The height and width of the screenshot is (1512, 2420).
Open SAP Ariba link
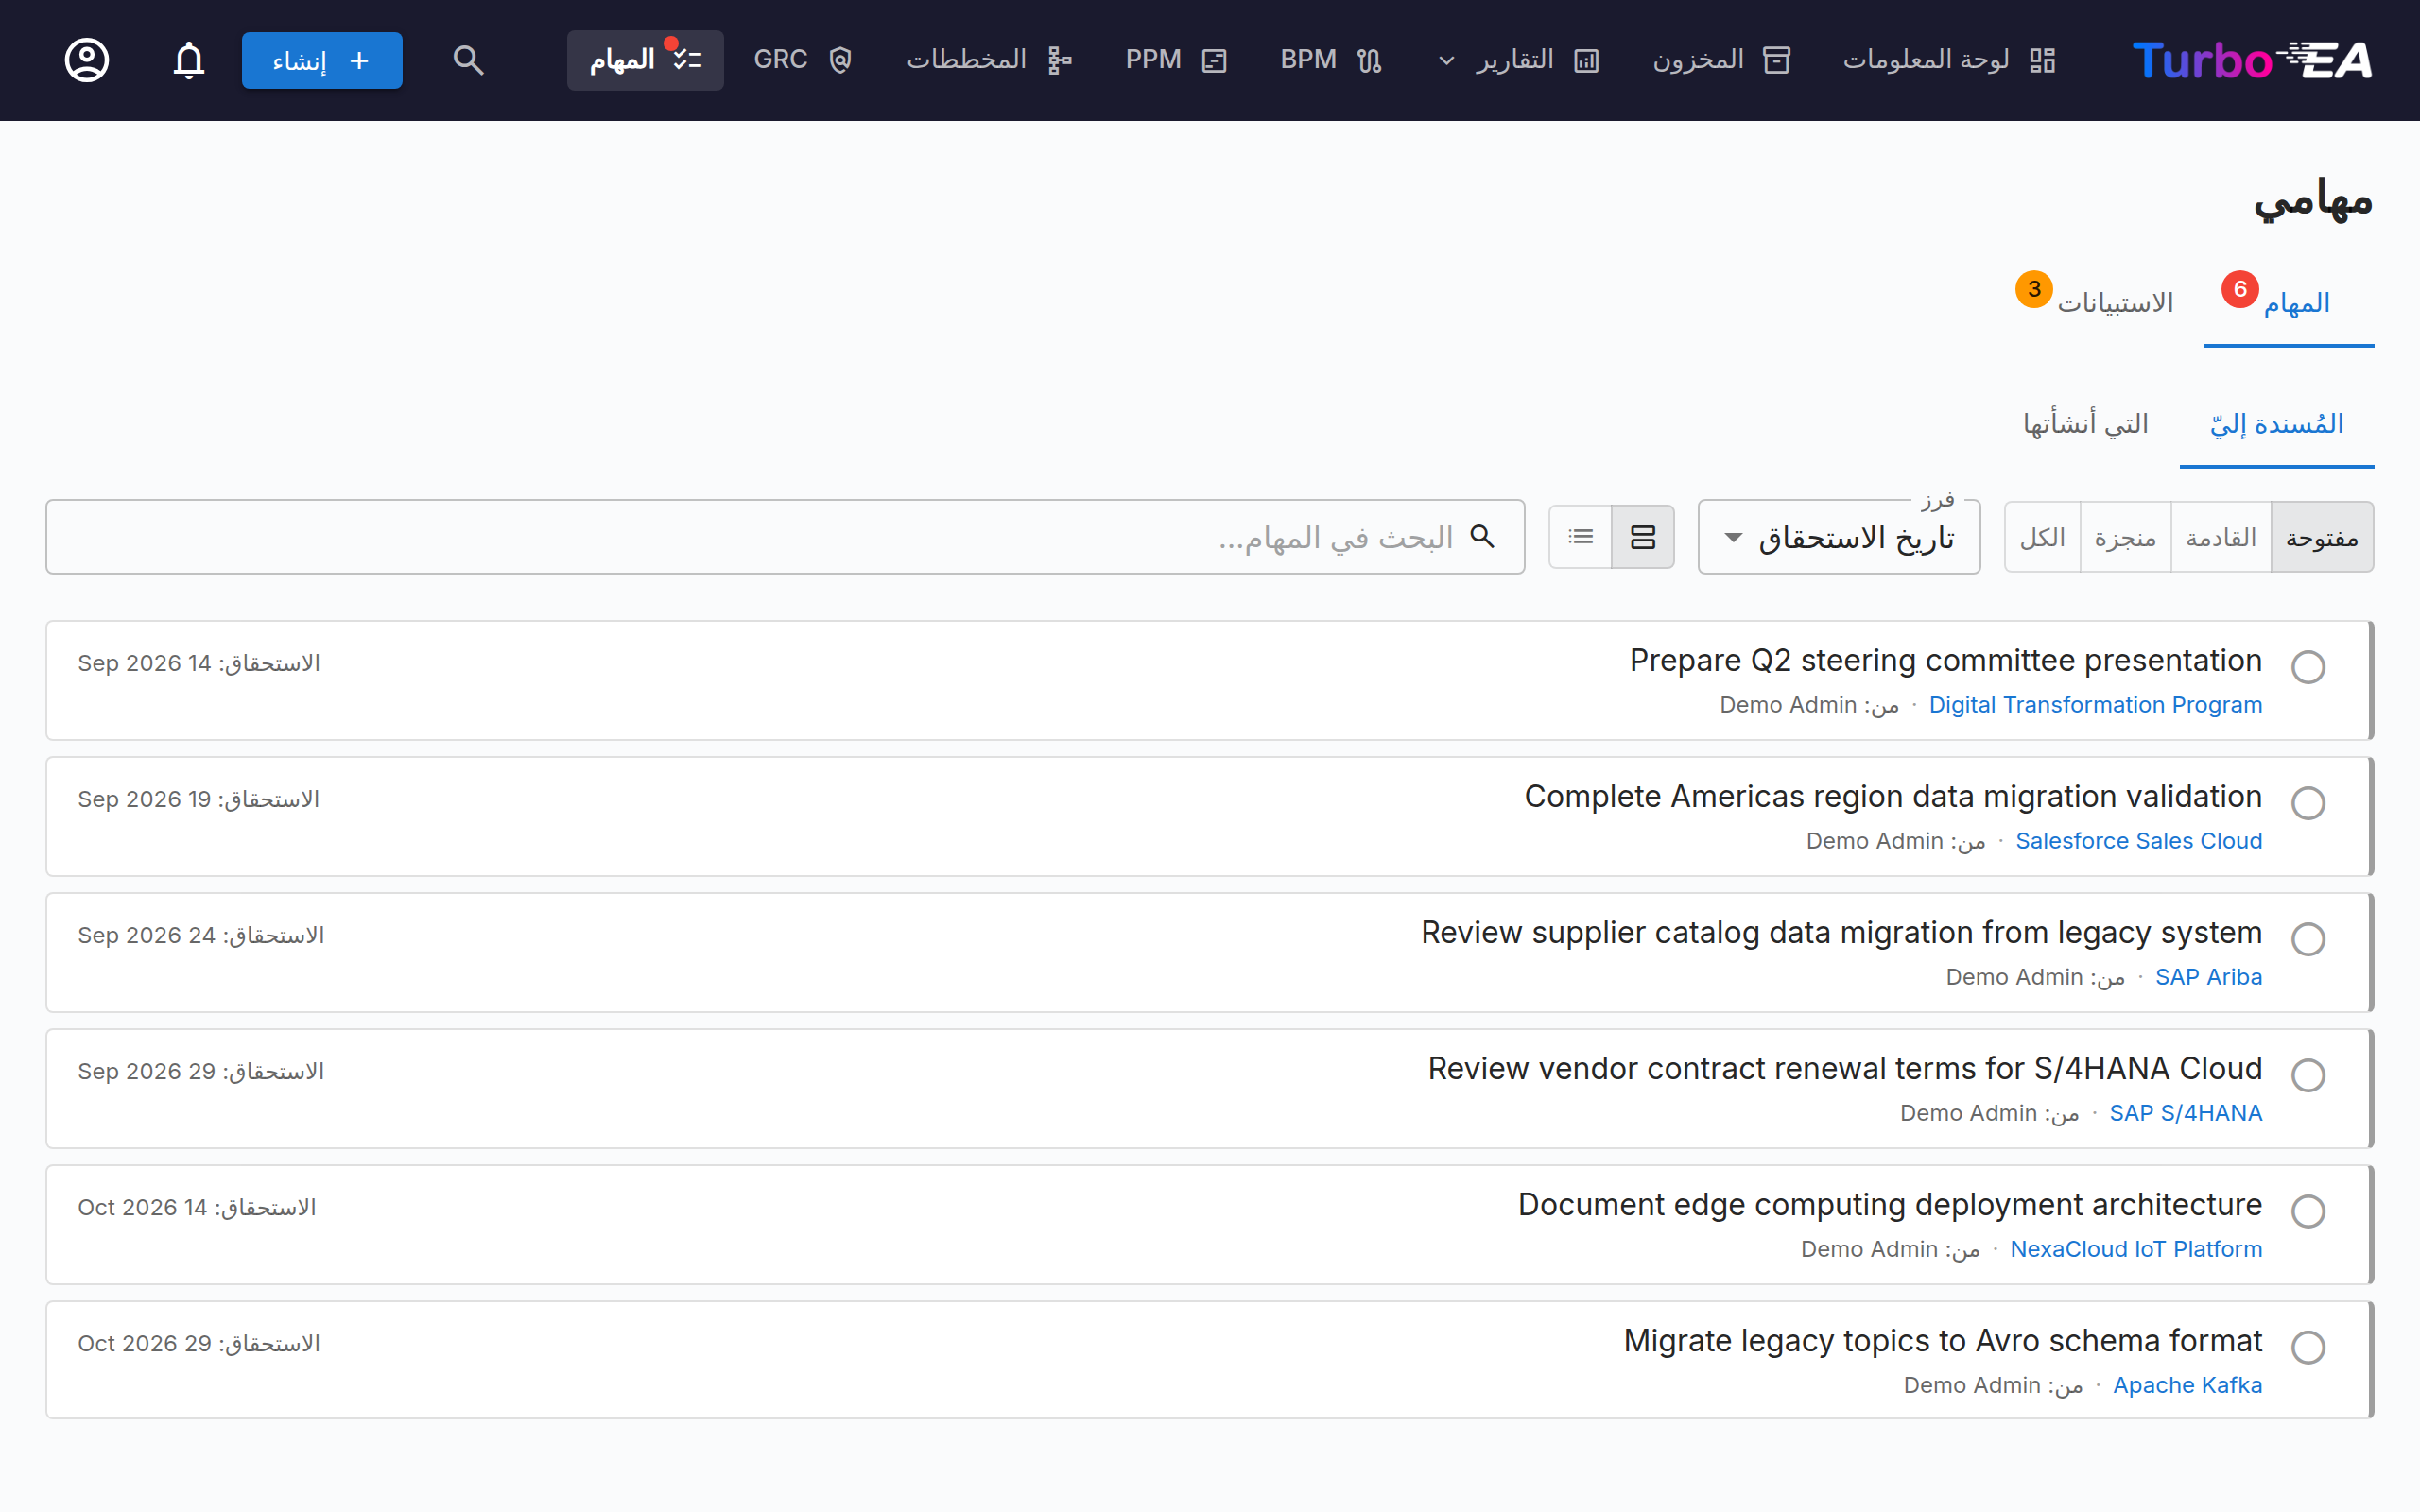[x=2208, y=977]
